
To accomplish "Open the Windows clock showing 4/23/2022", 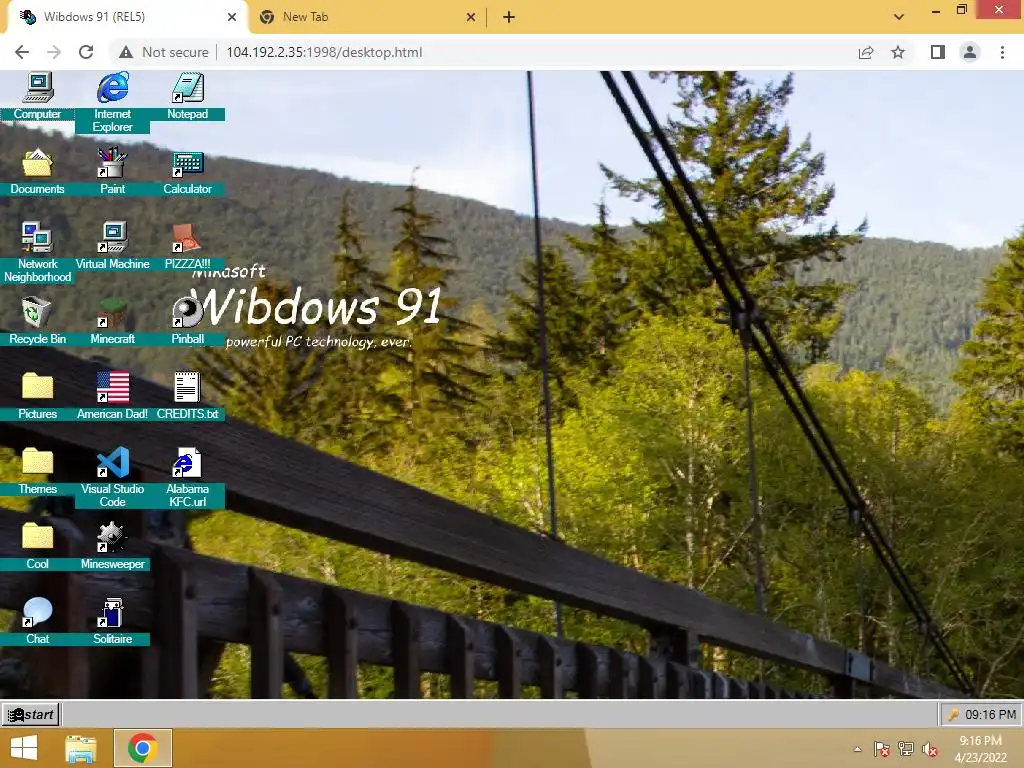I will [x=980, y=749].
